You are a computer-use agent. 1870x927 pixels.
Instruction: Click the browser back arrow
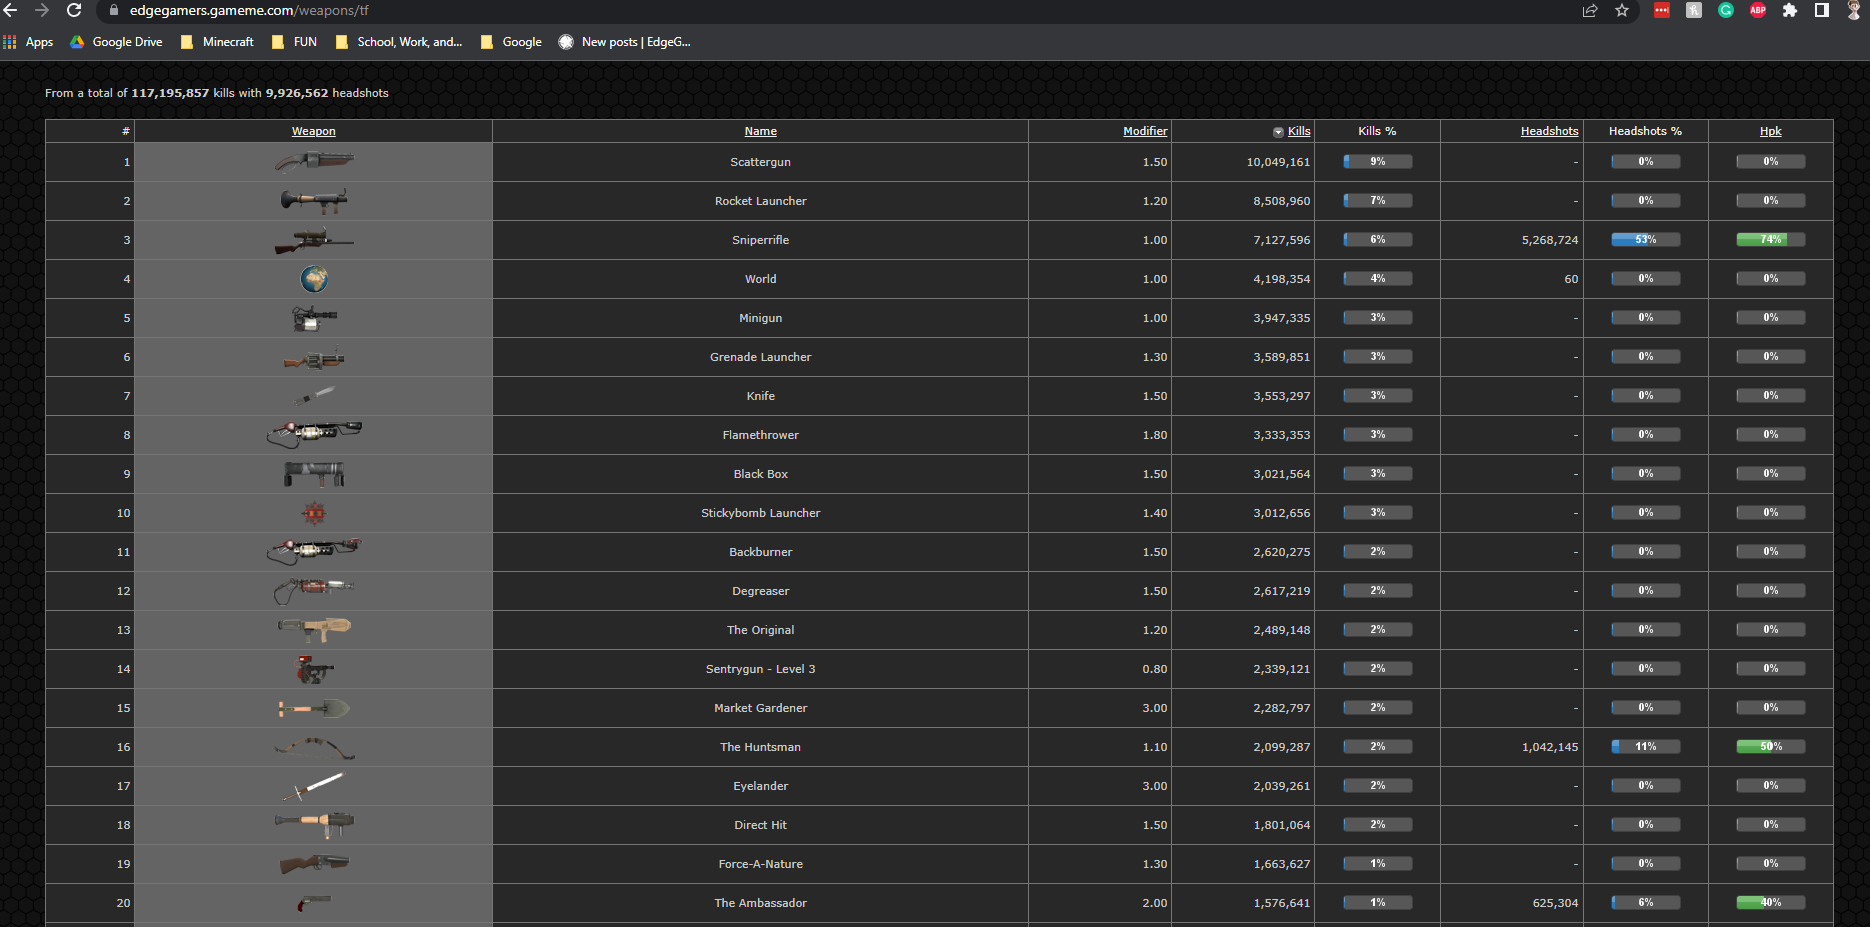coord(11,10)
